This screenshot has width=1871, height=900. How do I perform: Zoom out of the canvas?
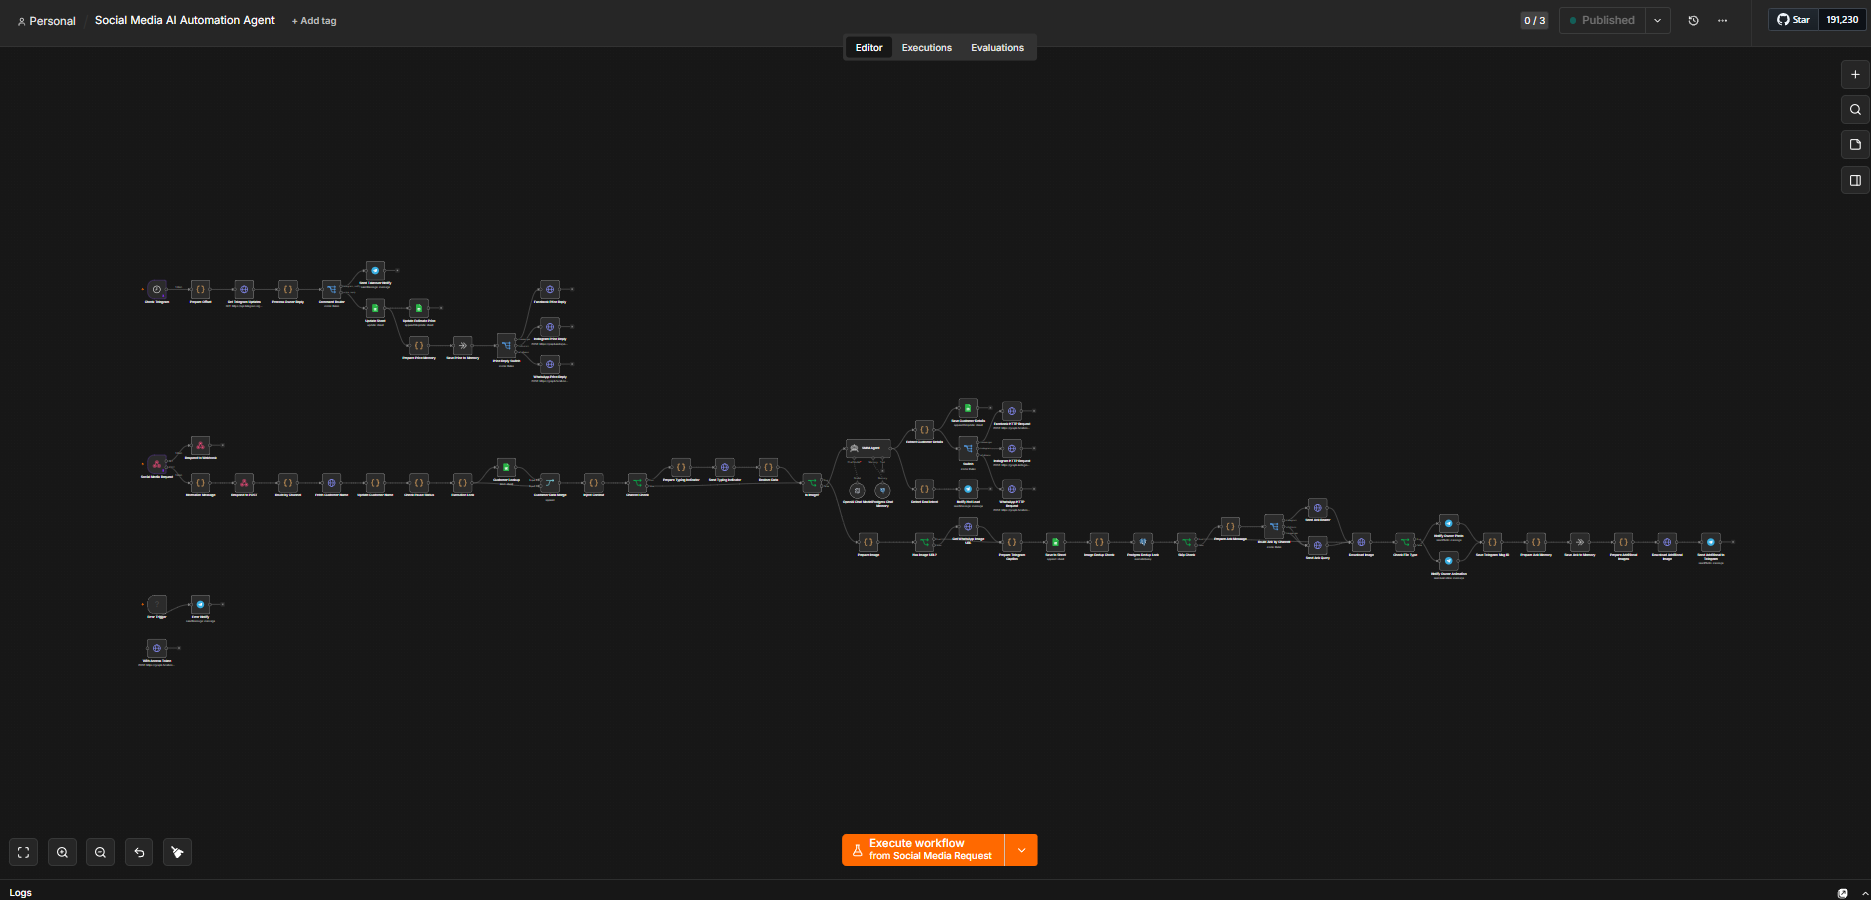[x=100, y=852]
